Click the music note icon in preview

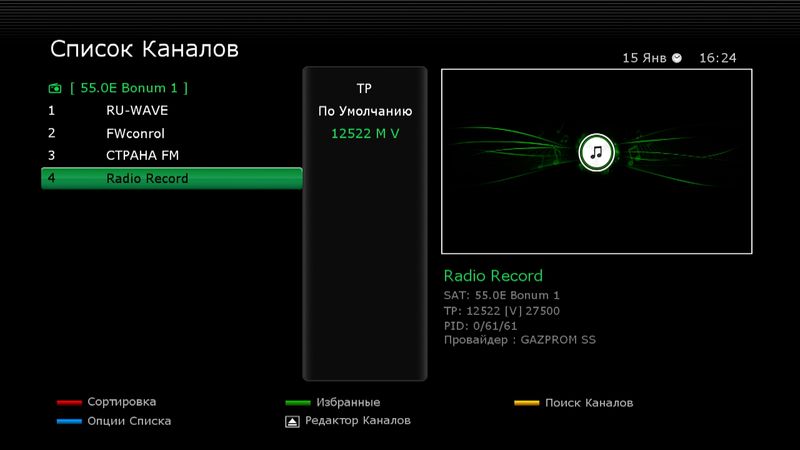pyautogui.click(x=597, y=152)
